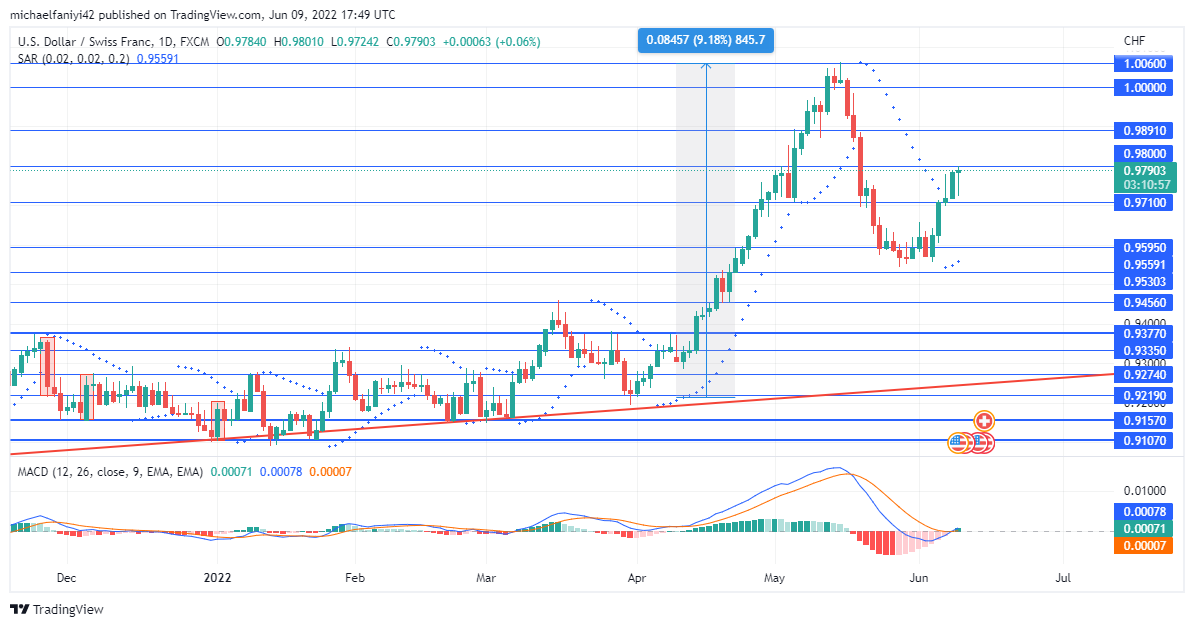This screenshot has height=627, width=1194.
Task: Click the orange signal 0.00007 axis label
Action: (1145, 545)
